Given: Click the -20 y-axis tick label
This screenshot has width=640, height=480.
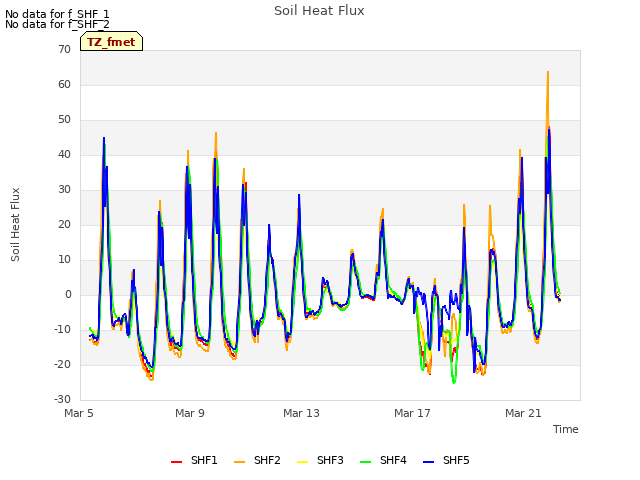Looking at the screenshot, I should [62, 364].
